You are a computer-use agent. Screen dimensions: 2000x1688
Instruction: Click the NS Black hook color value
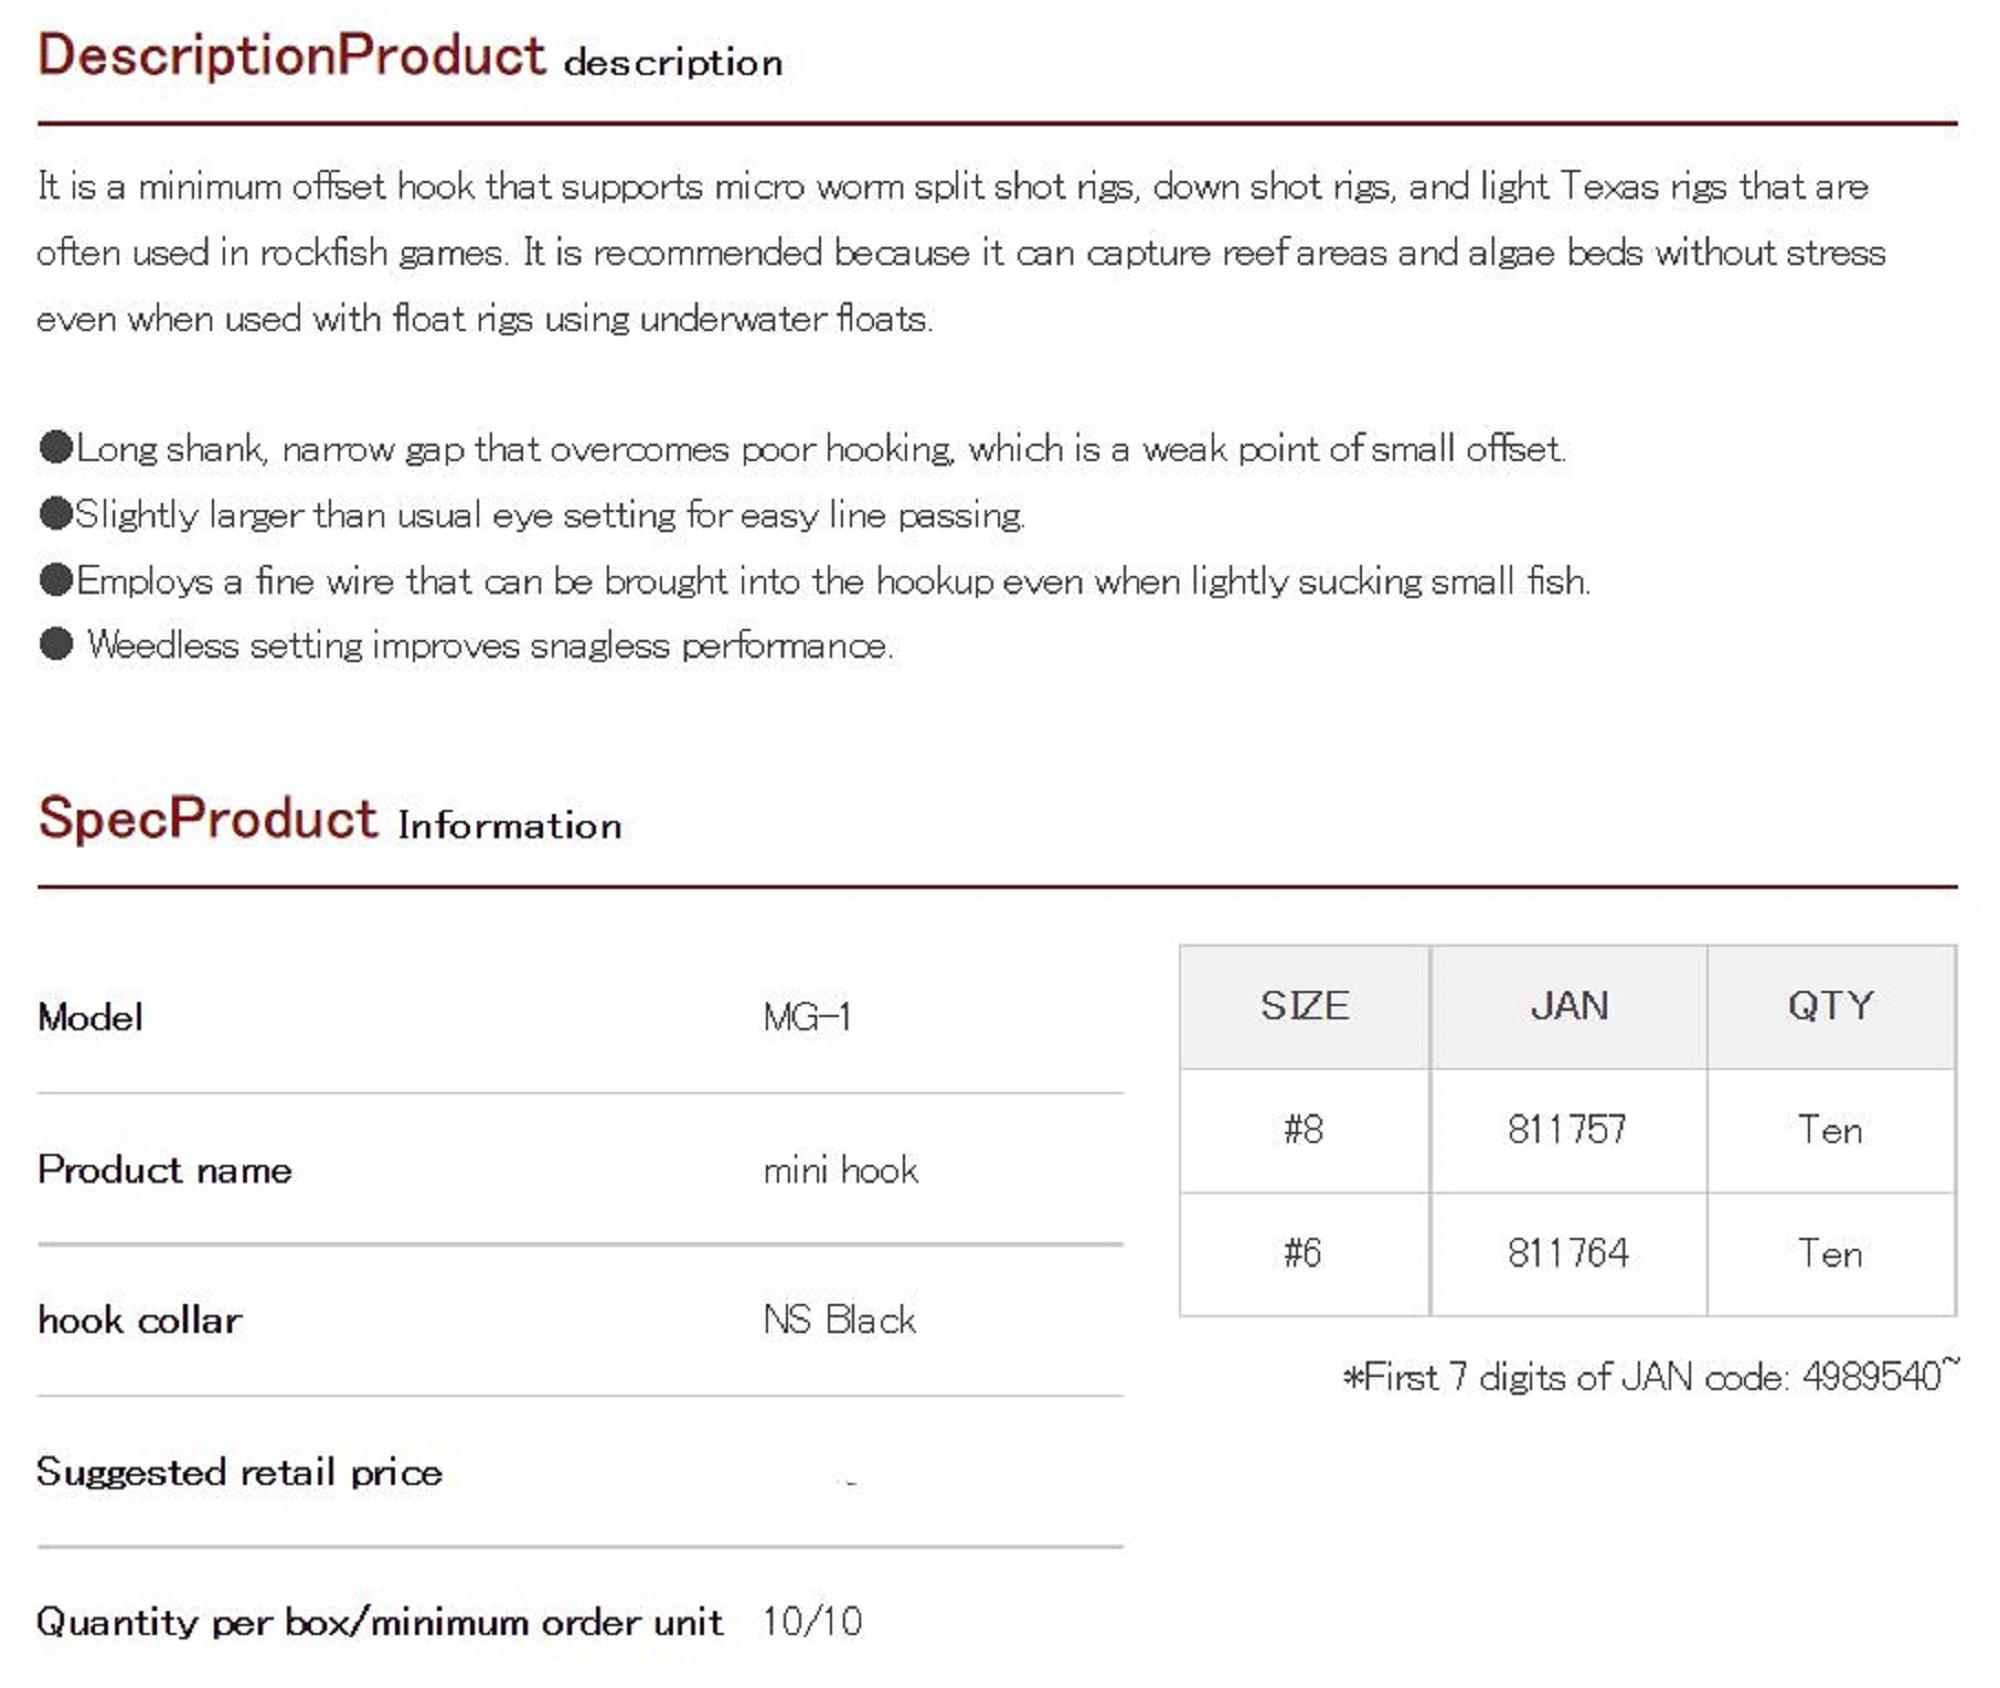839,1321
